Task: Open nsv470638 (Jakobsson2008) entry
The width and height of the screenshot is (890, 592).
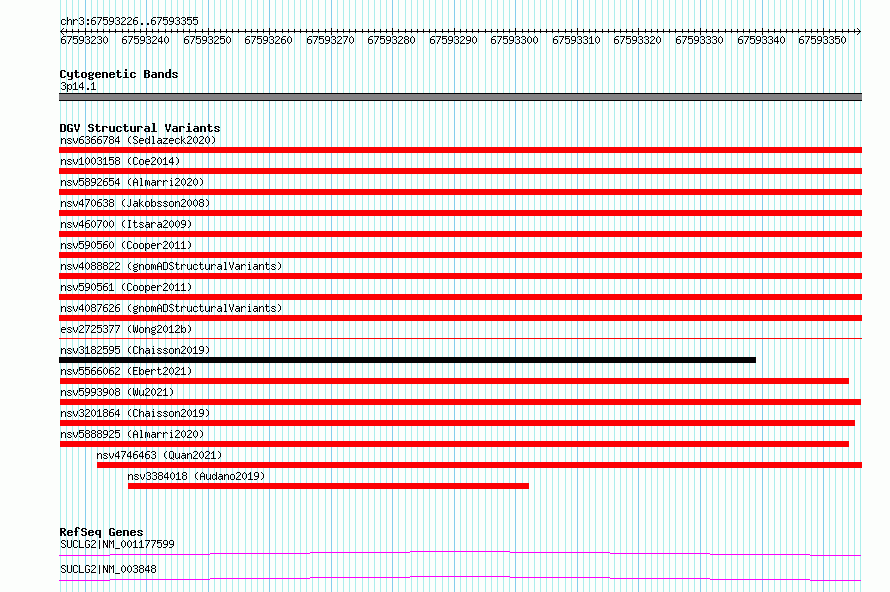Action: pos(135,203)
